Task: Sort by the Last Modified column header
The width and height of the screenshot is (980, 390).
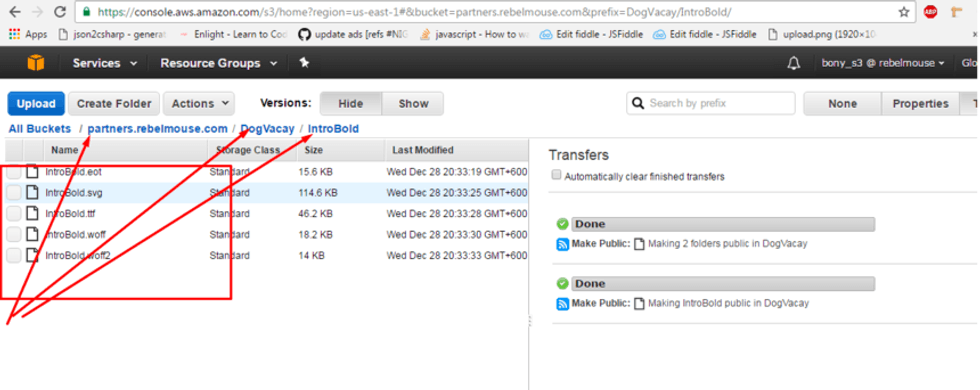Action: (x=456, y=150)
